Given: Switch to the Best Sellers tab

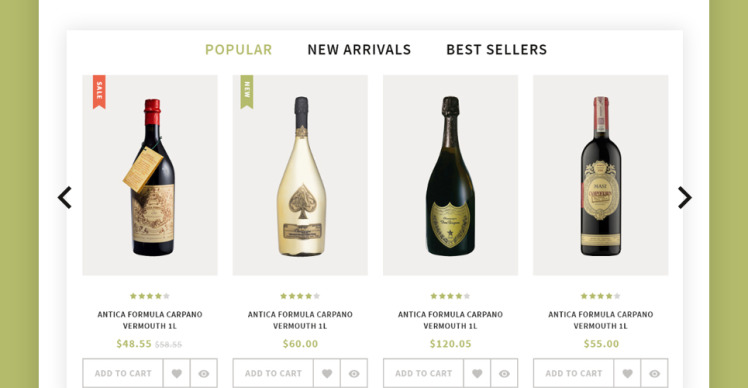Looking at the screenshot, I should 497,50.
